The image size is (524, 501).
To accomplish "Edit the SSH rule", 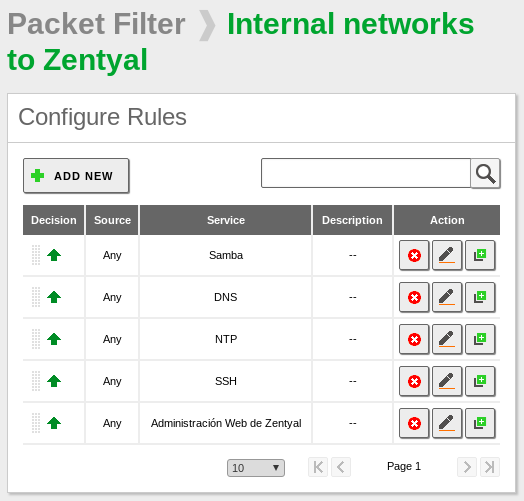I will (x=447, y=381).
